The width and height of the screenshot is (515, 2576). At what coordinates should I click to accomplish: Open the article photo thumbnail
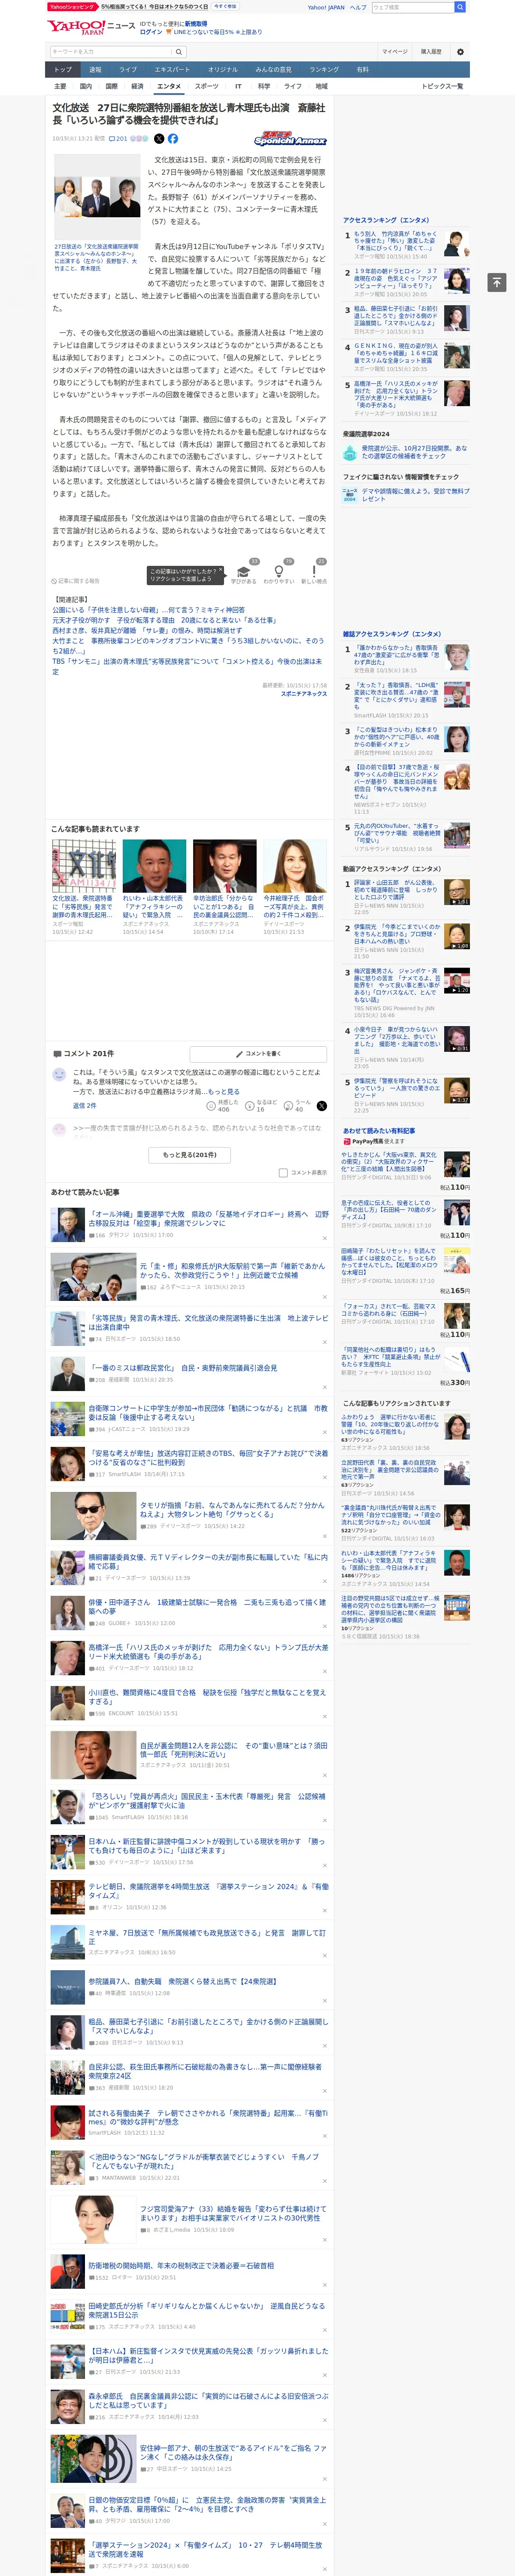(x=96, y=197)
